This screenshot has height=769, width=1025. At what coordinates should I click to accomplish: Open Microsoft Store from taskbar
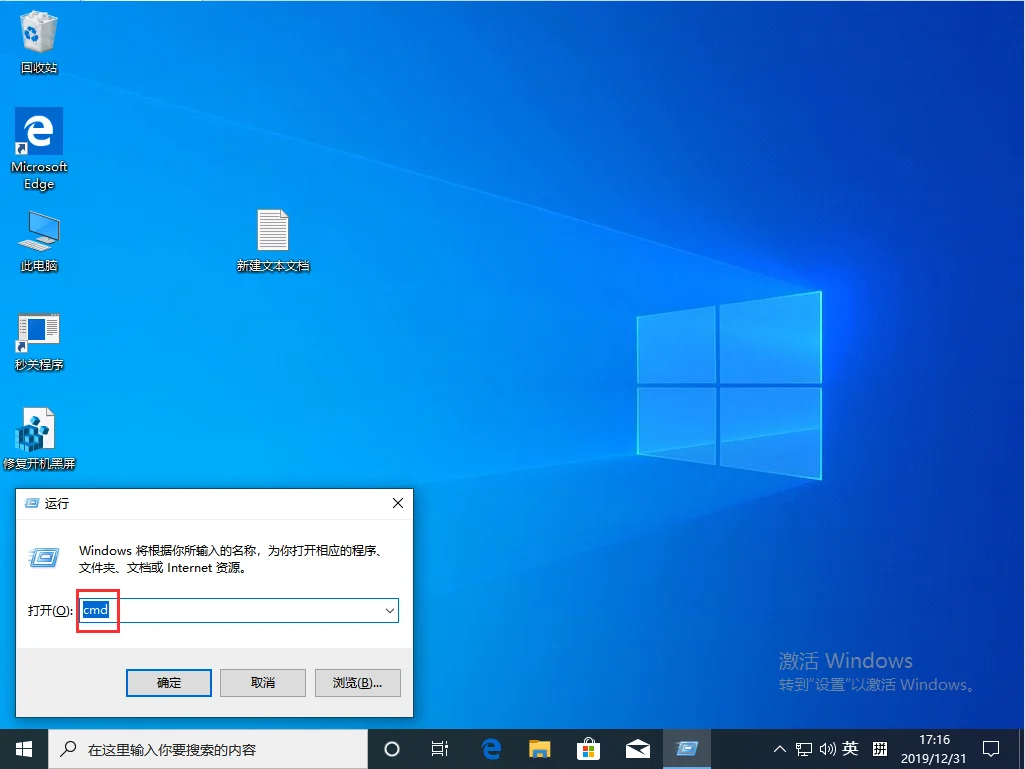point(588,749)
